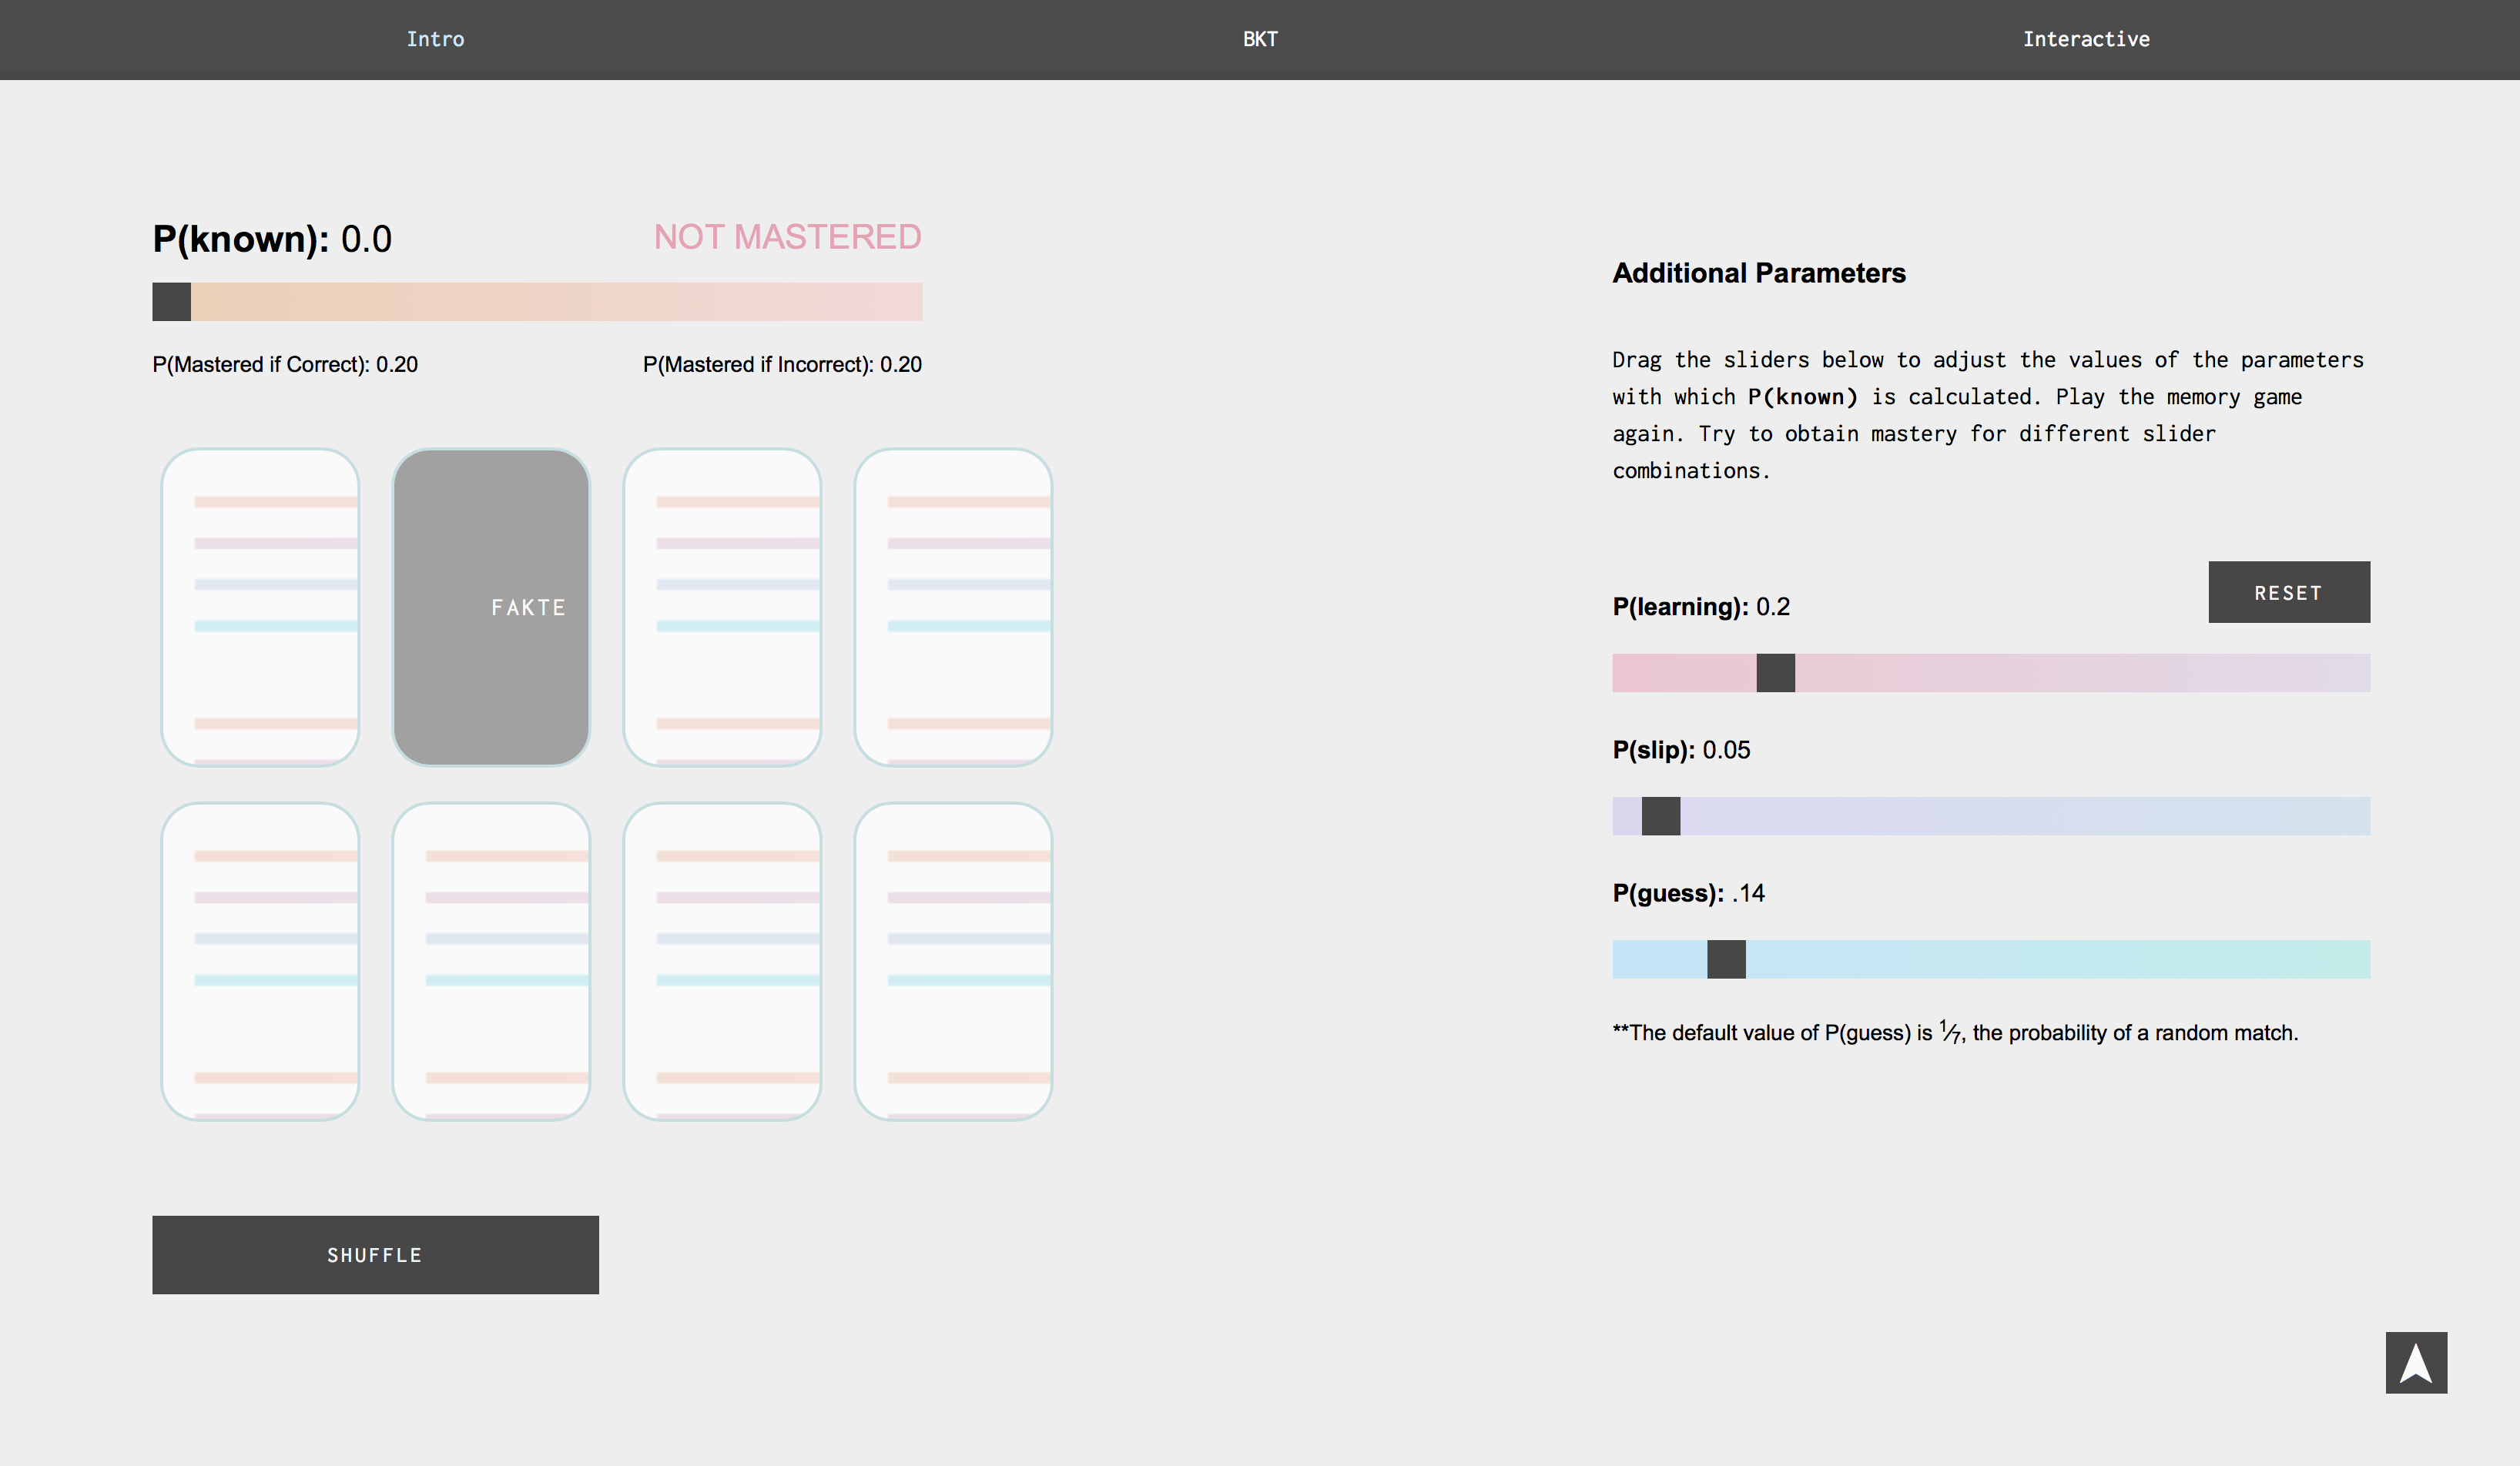Viewport: 2520px width, 1466px height.
Task: Click the P(learning) slider handle
Action: pos(1775,673)
